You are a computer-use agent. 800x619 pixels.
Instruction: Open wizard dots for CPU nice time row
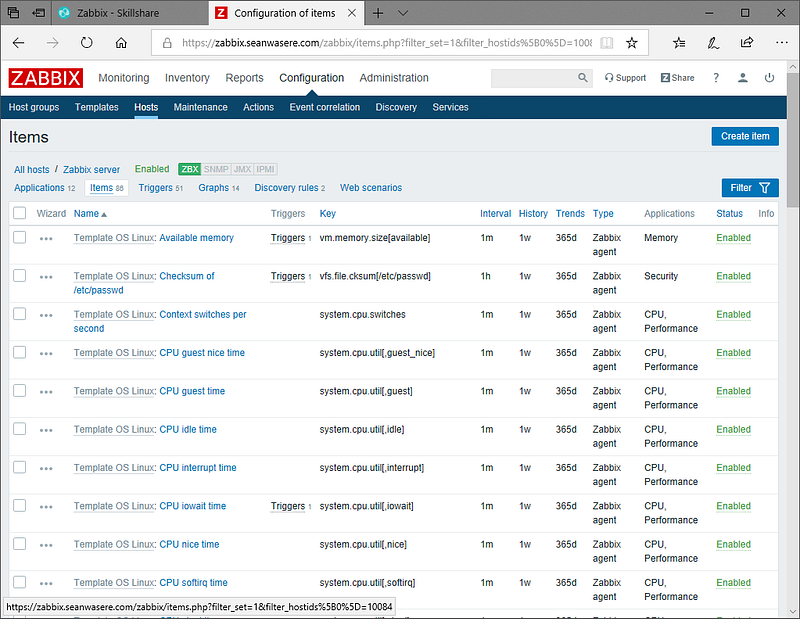coord(46,545)
